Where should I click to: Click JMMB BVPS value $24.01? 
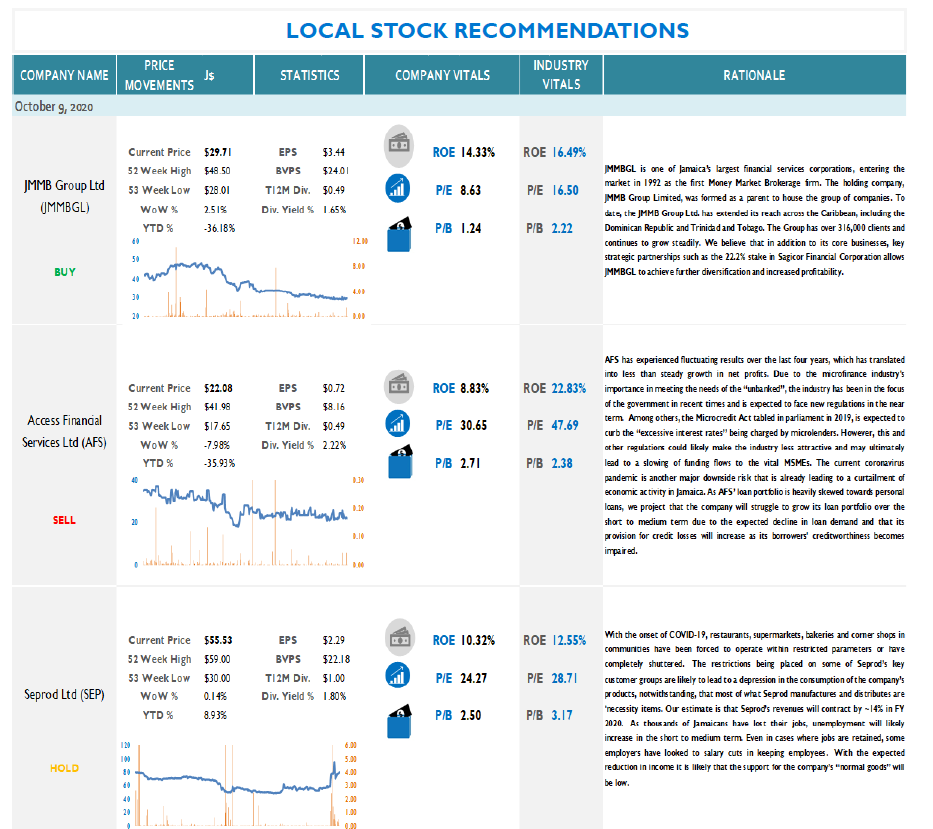[336, 171]
